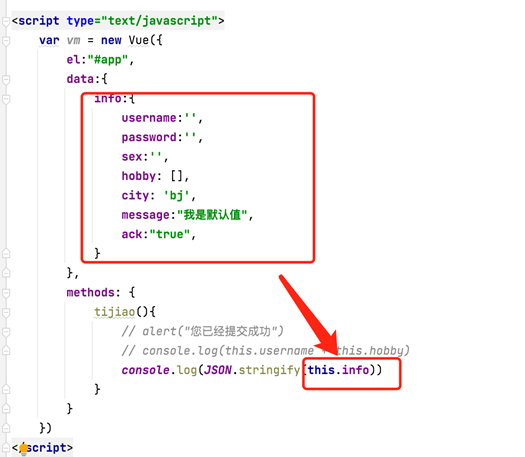This screenshot has width=525, height=457.
Task: Click the 'console' object in the active log line
Action: (146, 370)
